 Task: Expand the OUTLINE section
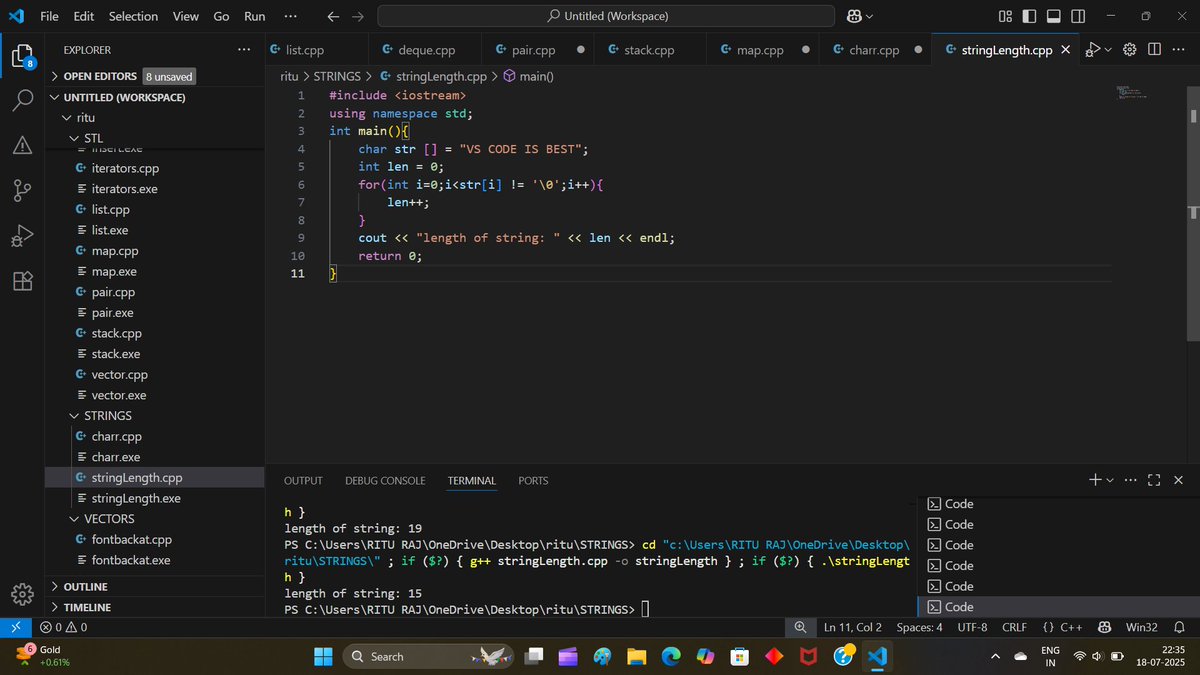pyautogui.click(x=155, y=586)
